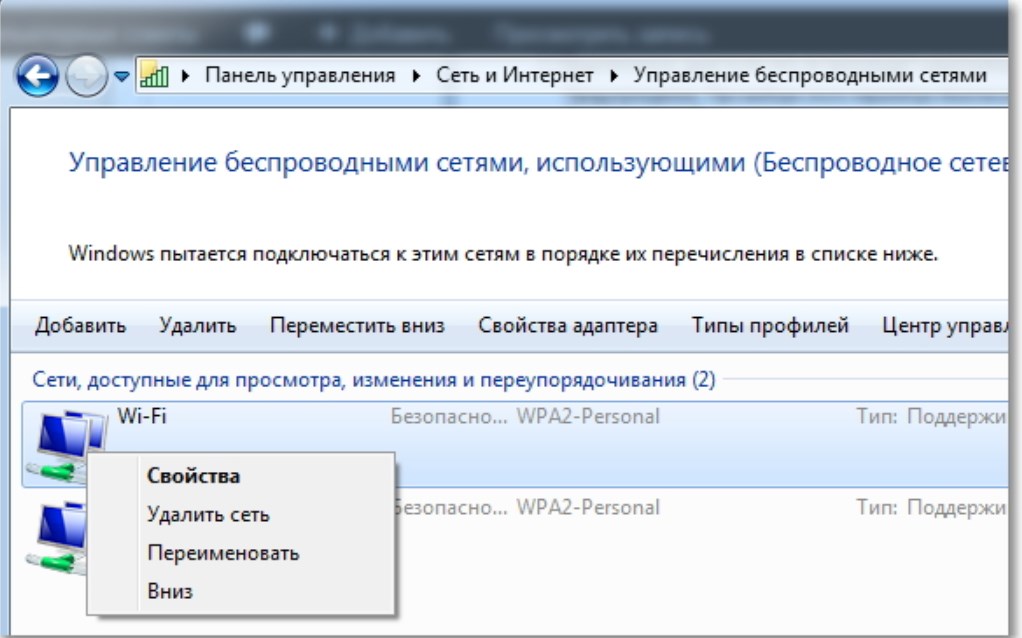Click the Сети, доступные для просмотра group header
Screen dimensions: 1022x638
coord(373,379)
